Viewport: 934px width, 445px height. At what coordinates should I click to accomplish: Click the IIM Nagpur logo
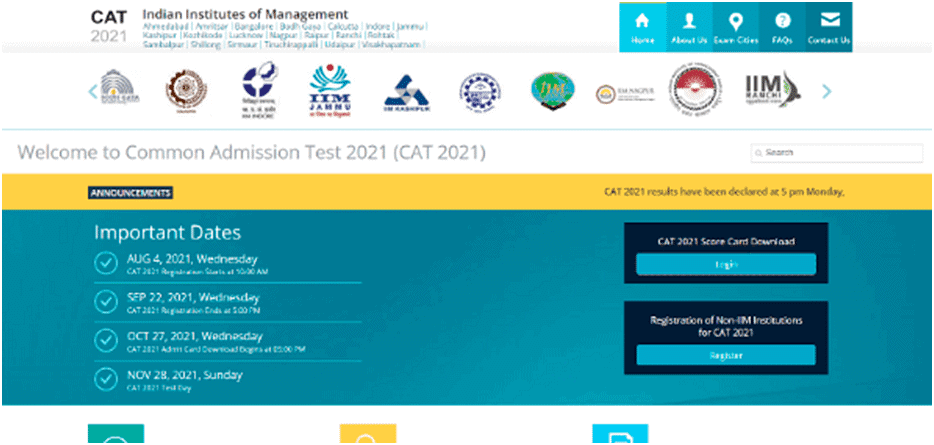tap(625, 94)
